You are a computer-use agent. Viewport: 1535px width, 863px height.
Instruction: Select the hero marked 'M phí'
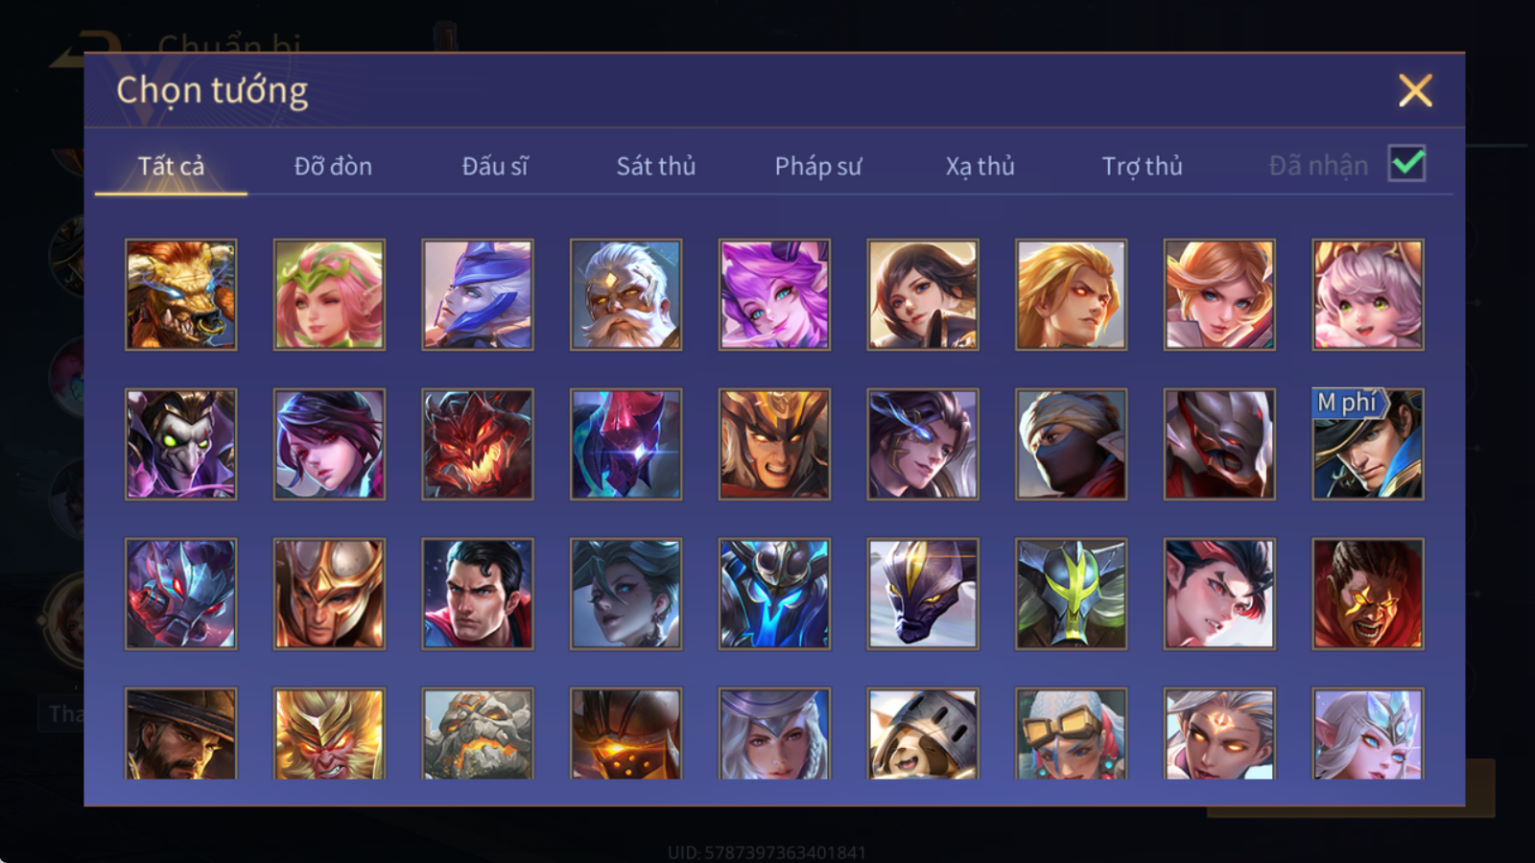[1368, 444]
